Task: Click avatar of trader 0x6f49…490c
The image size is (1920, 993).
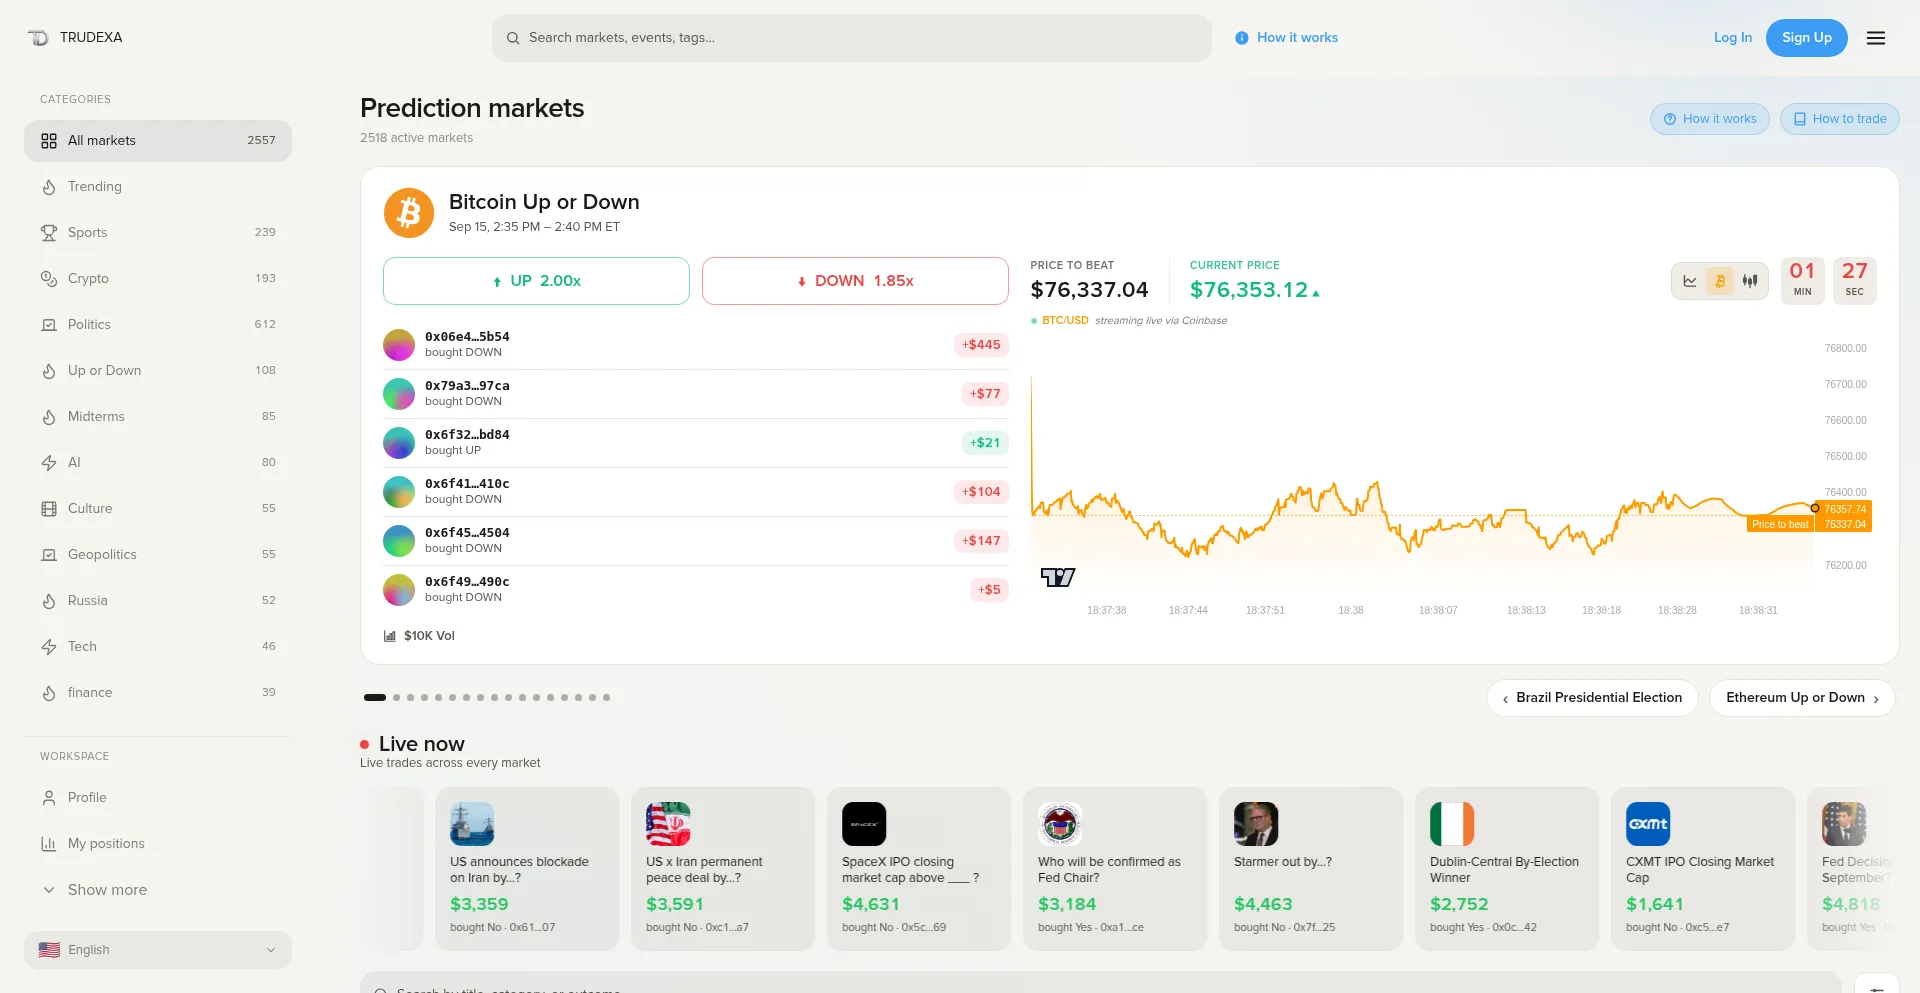Action: tap(399, 590)
